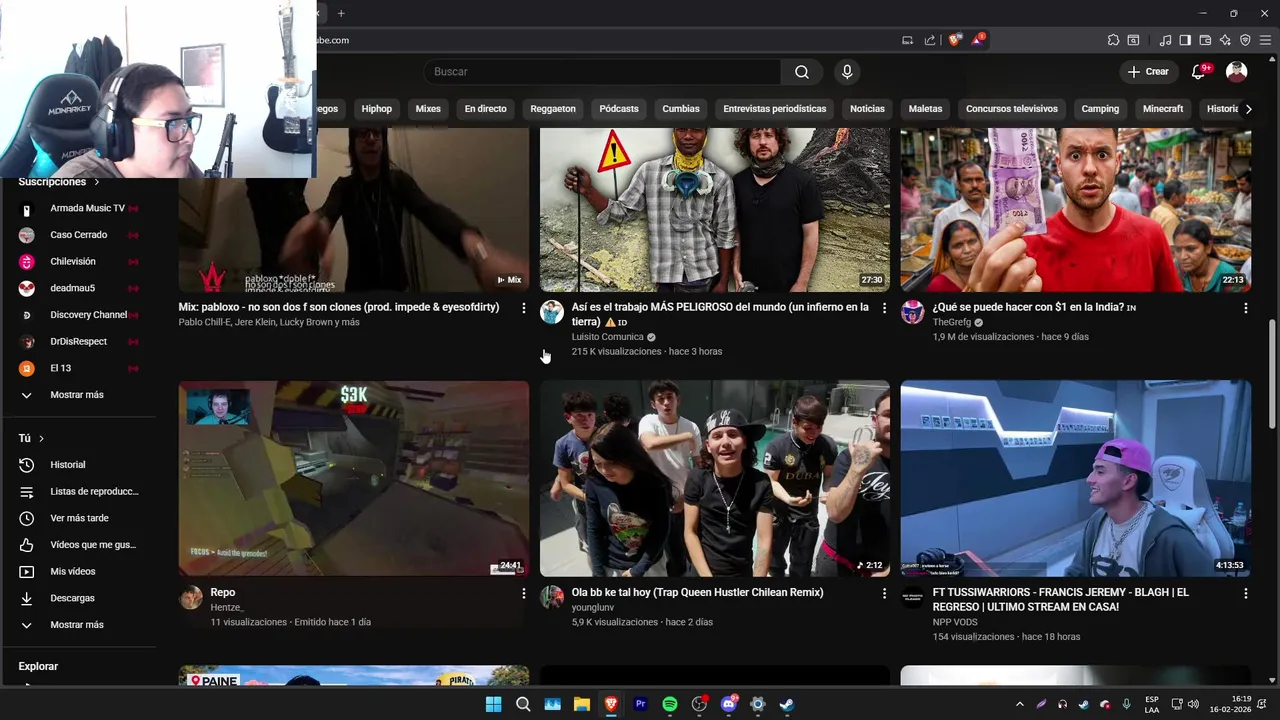The height and width of the screenshot is (720, 1280).
Task: Select the Pódcasts filter chip
Action: 619,109
